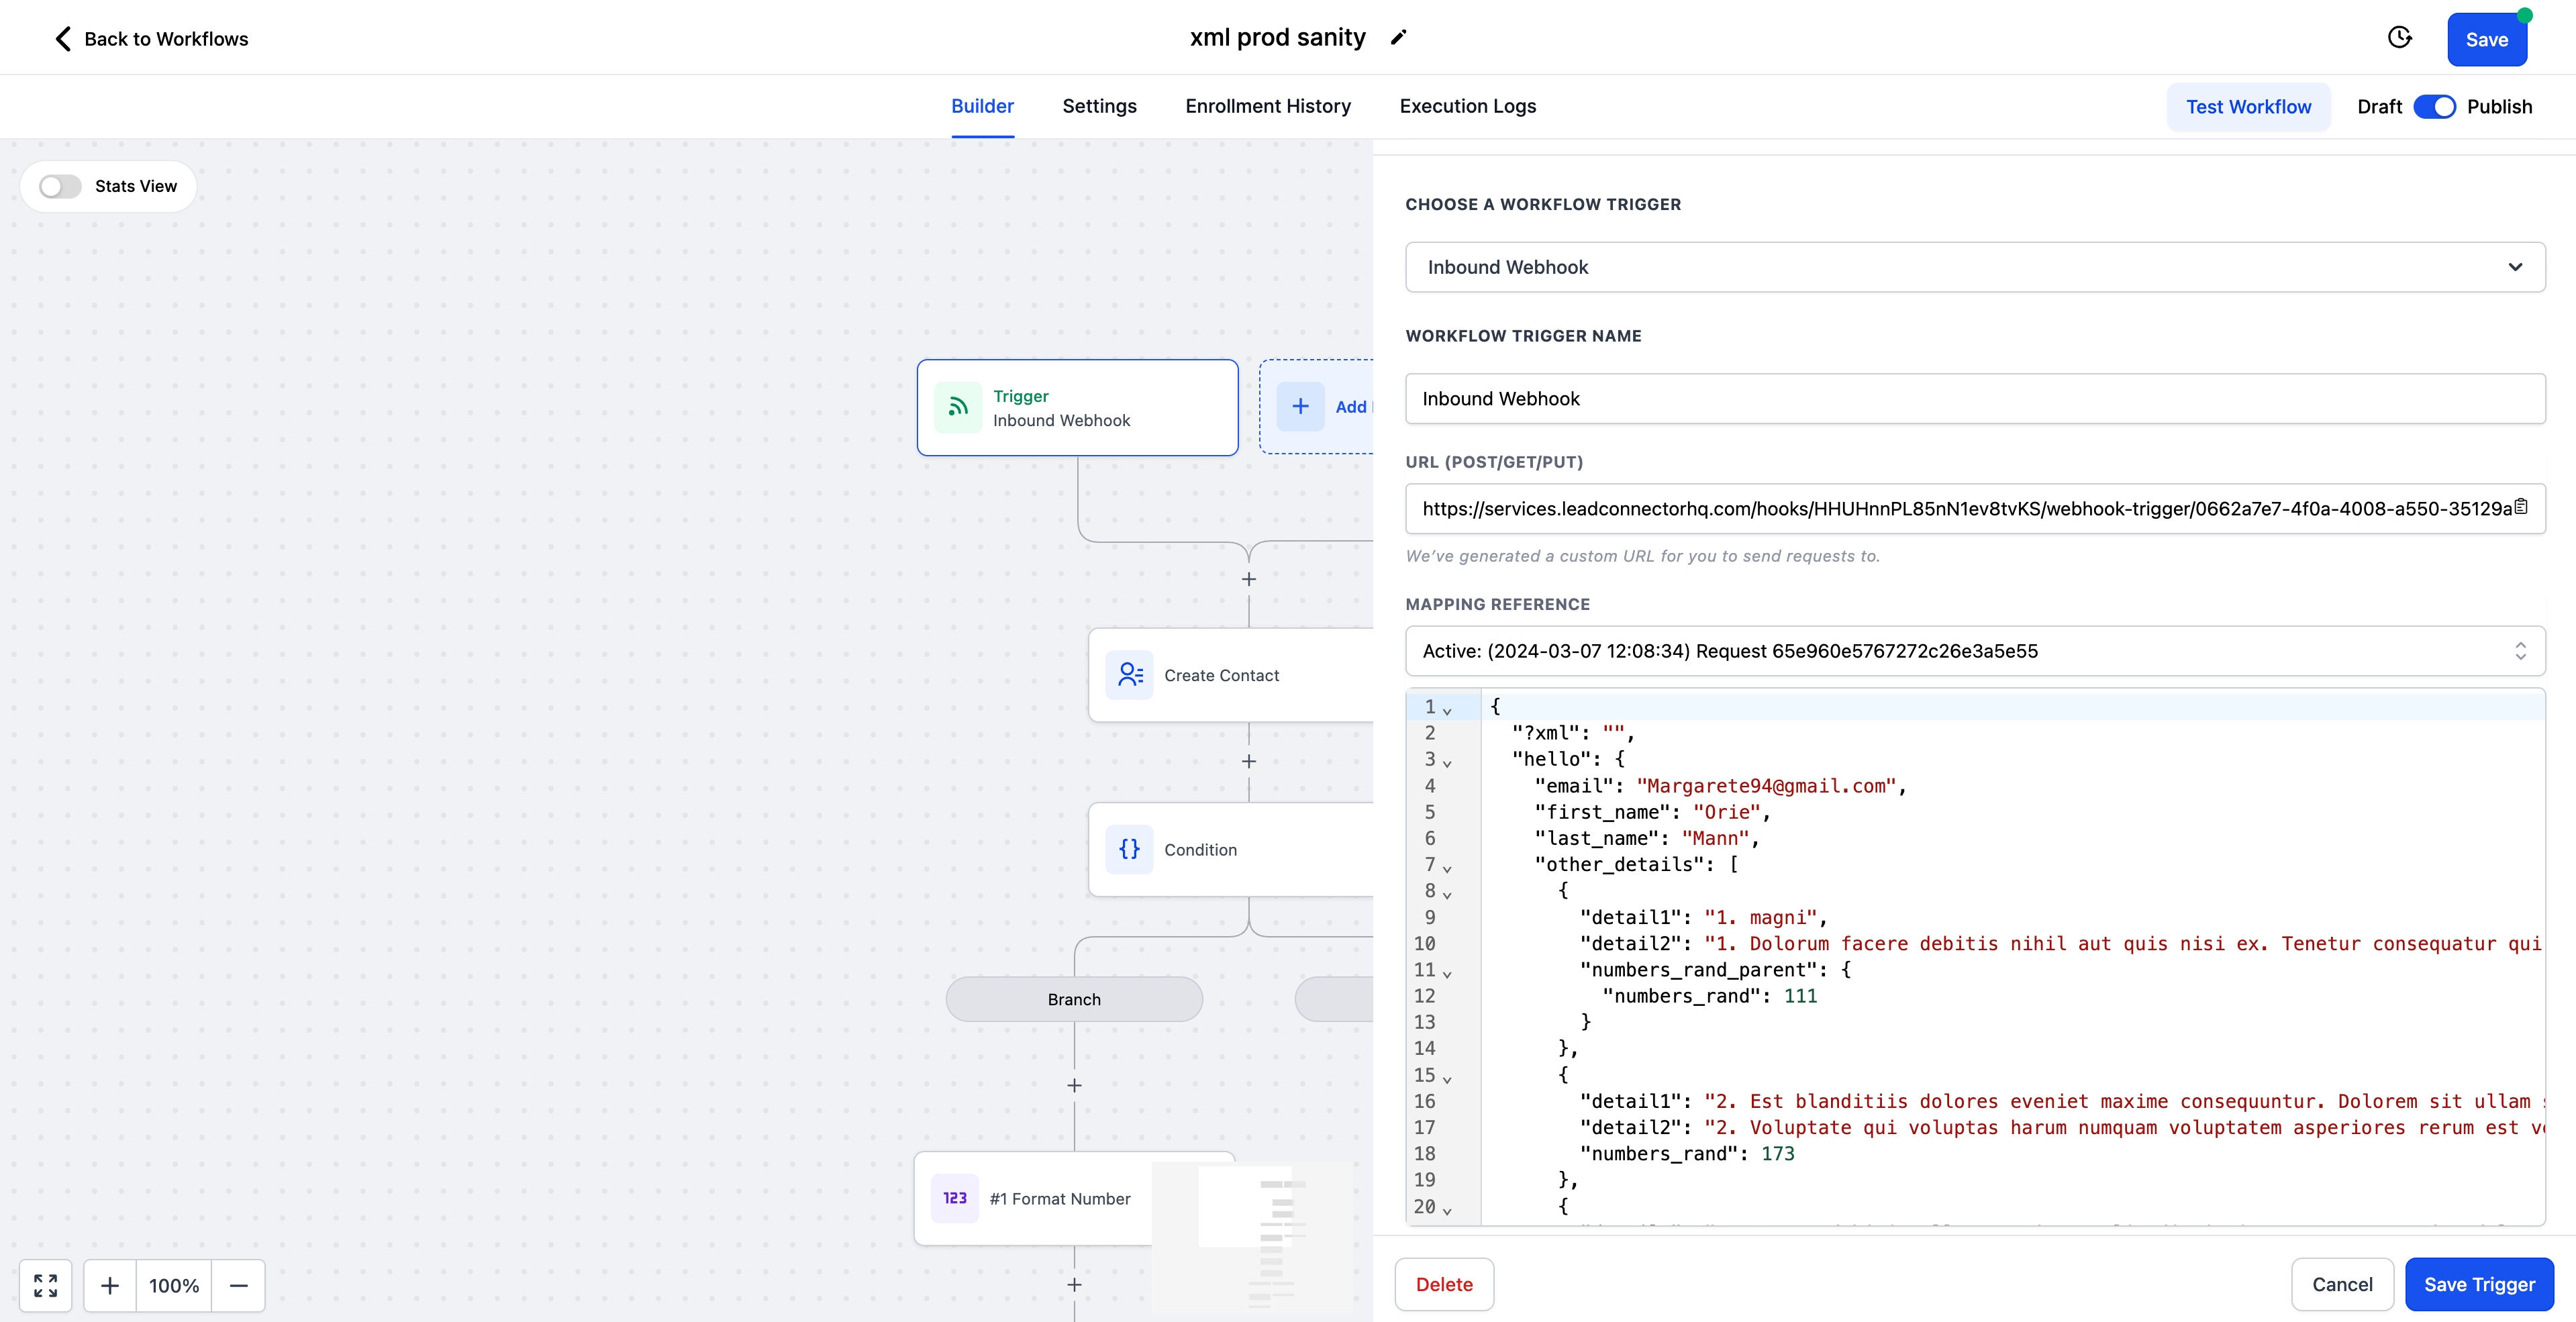Image resolution: width=2576 pixels, height=1322 pixels.
Task: Switch to the Execution Logs tab
Action: tap(1467, 106)
